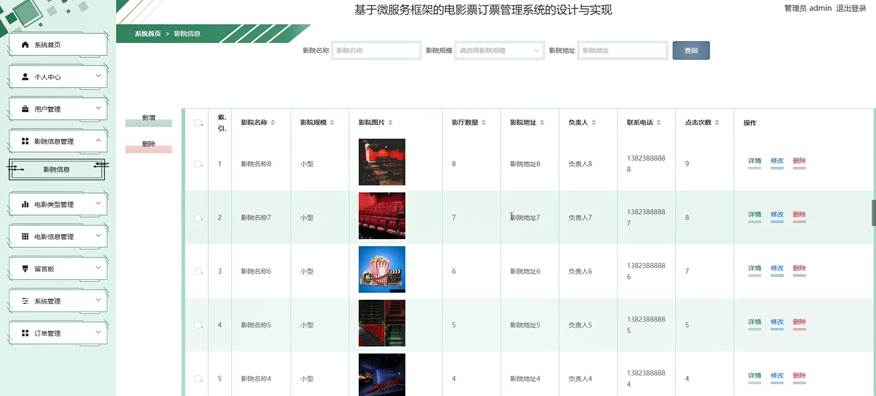Viewport: 876px width, 396px height.
Task: Click the bar chart icon in 电影类型管理
Action: 25,204
